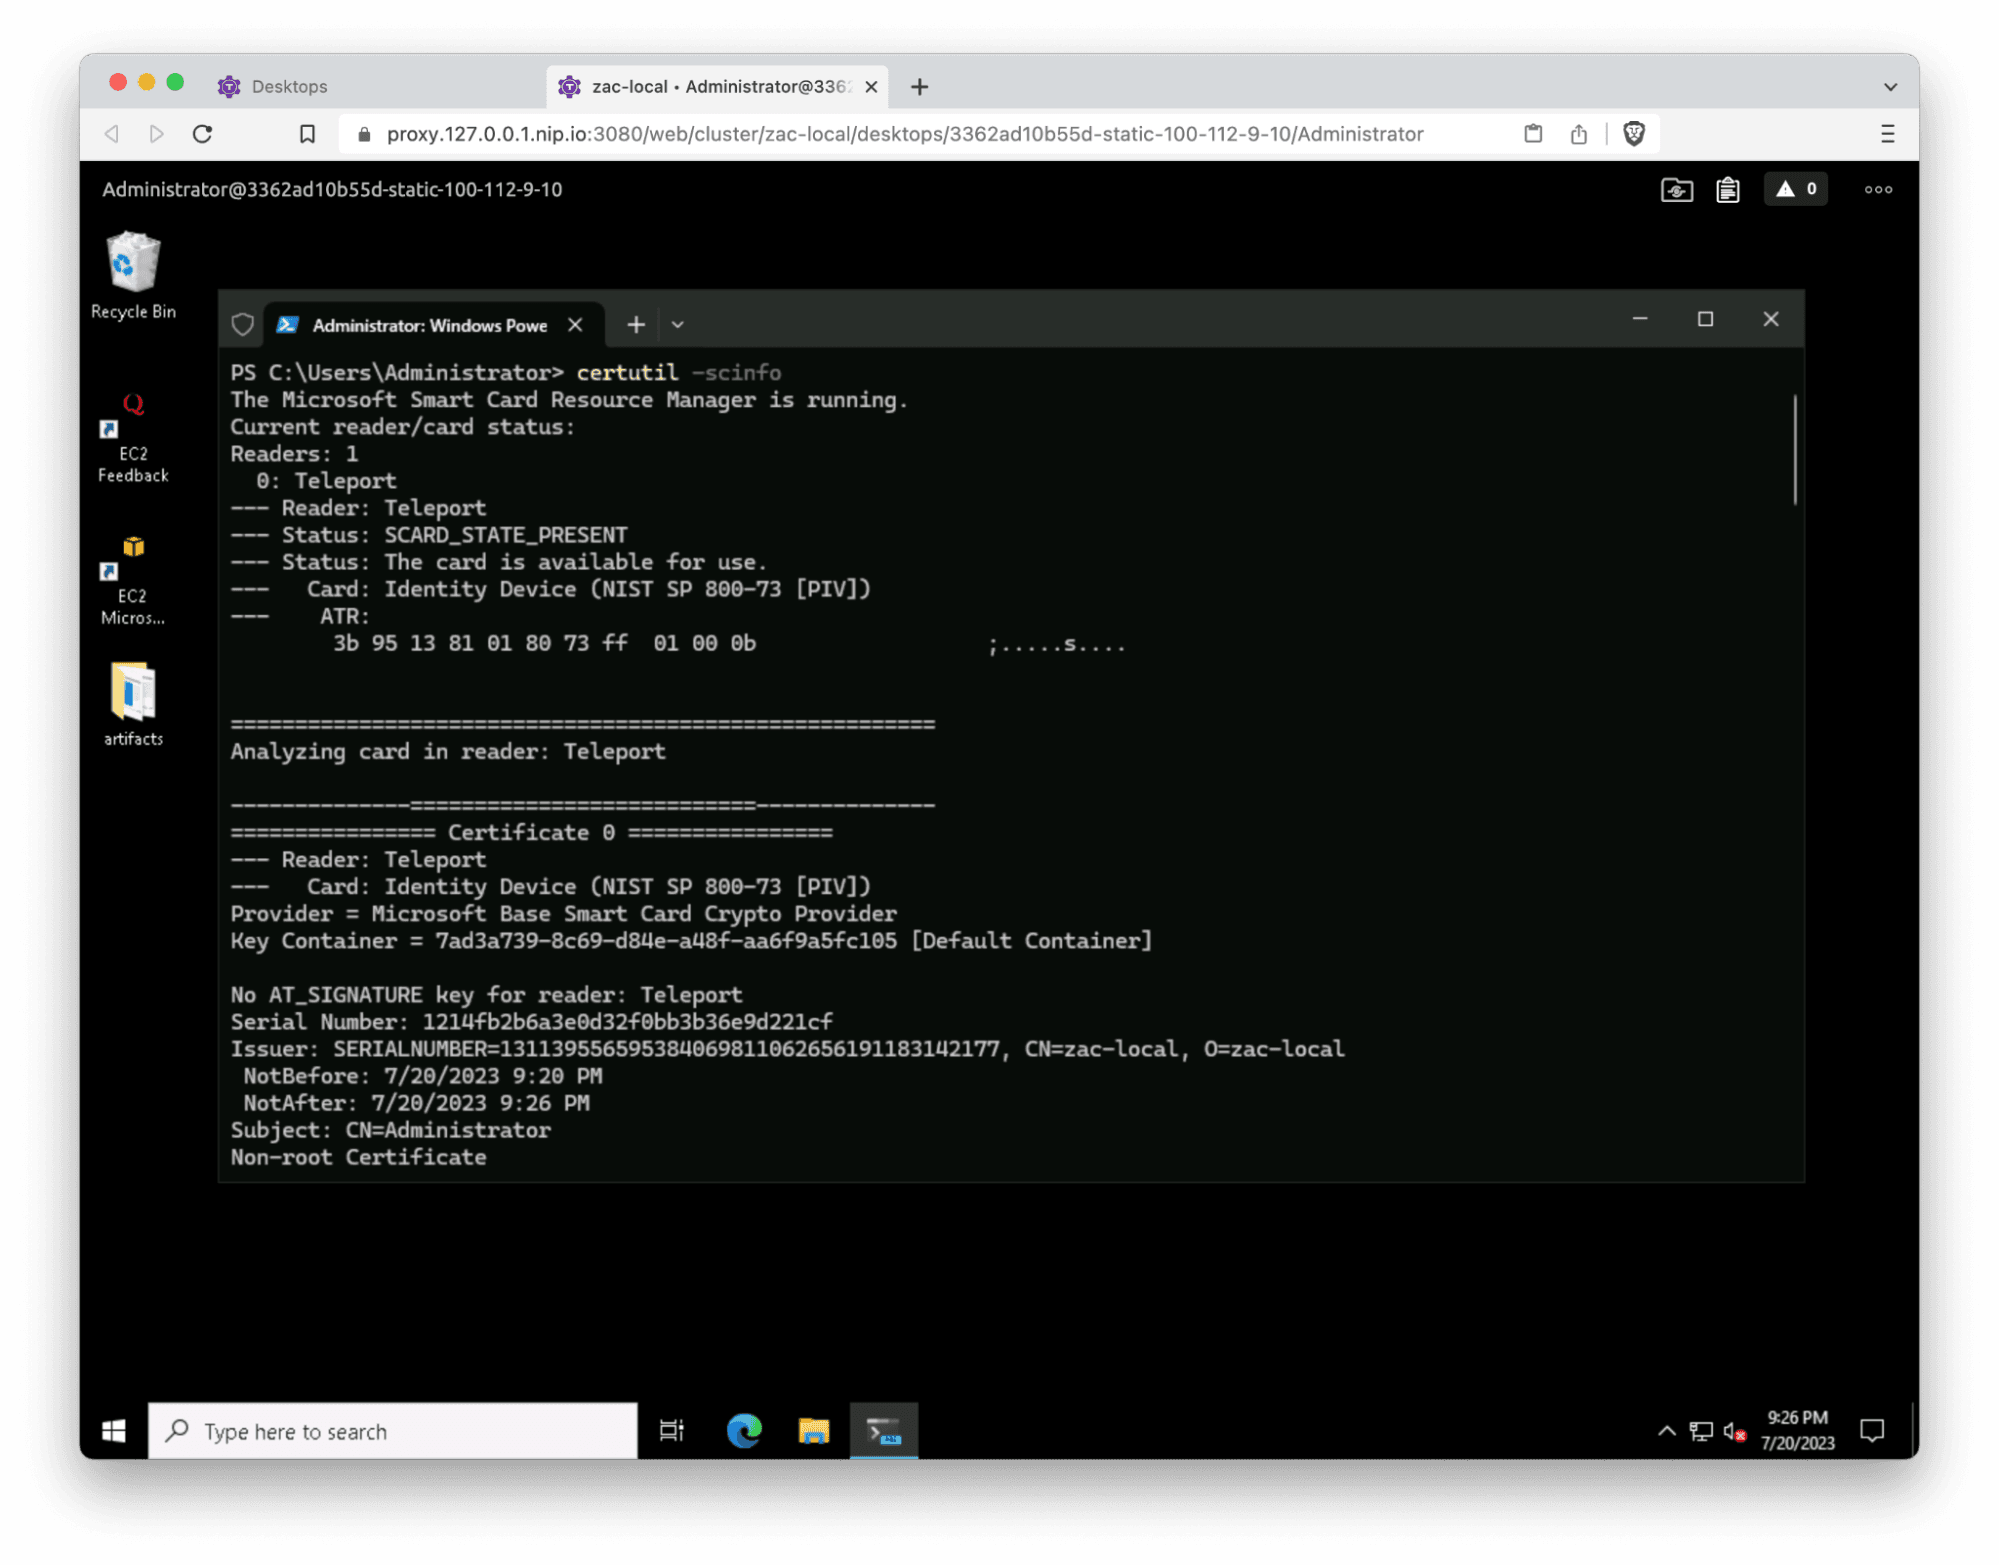Expand the browser tab list chevron
The image size is (1999, 1565).
coord(1890,87)
